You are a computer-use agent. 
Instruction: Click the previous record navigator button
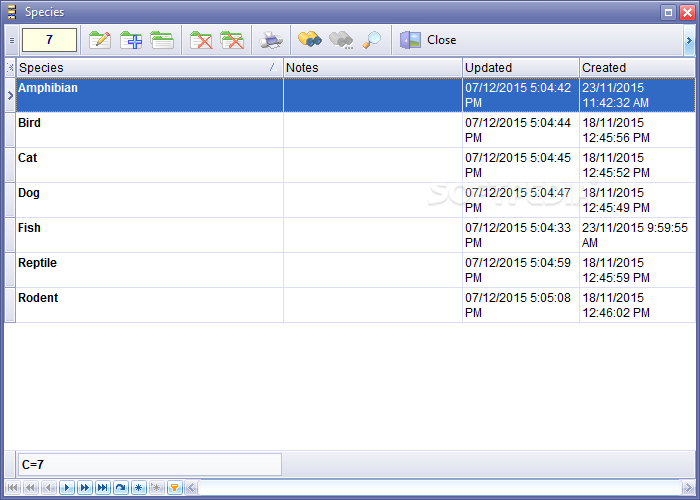[49, 488]
